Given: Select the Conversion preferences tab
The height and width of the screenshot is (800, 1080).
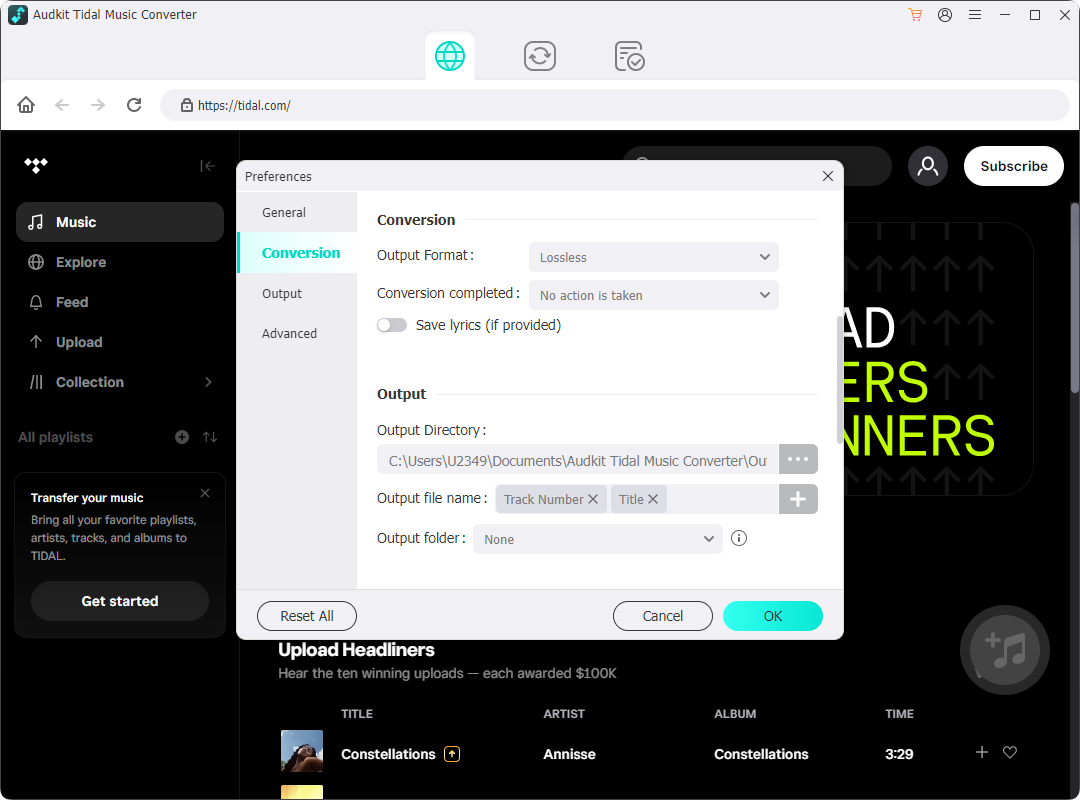Looking at the screenshot, I should 297,253.
